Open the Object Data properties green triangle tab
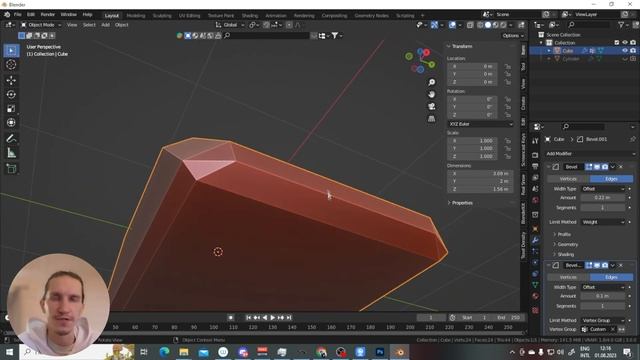Viewport: 640px width, 360px height. (535, 285)
